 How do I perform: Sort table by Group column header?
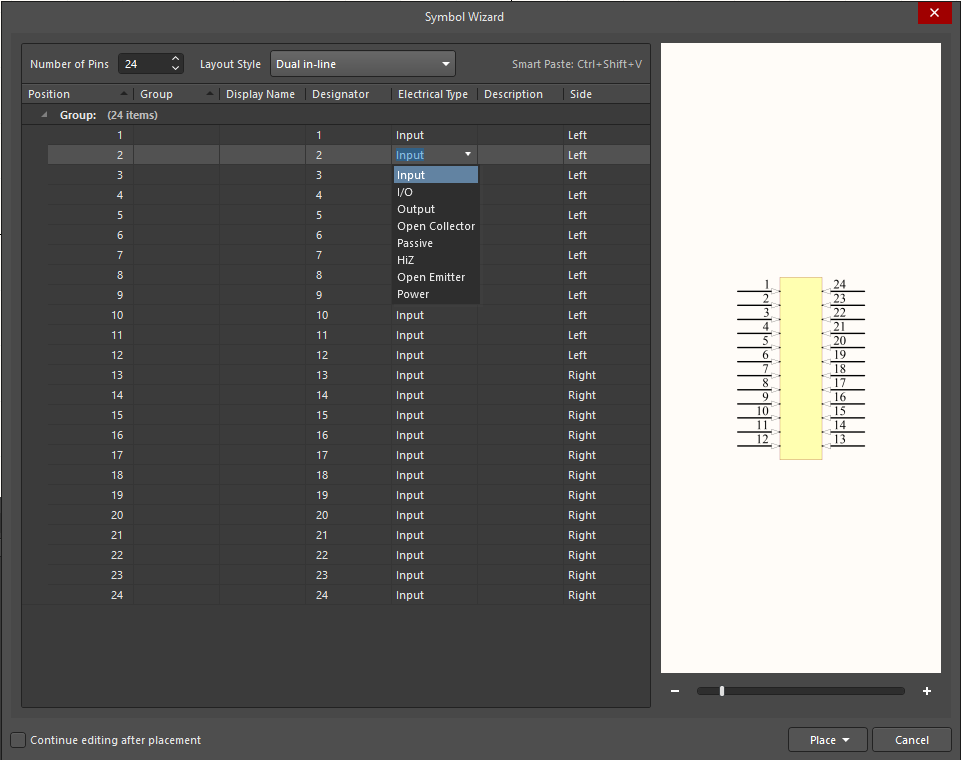177,94
